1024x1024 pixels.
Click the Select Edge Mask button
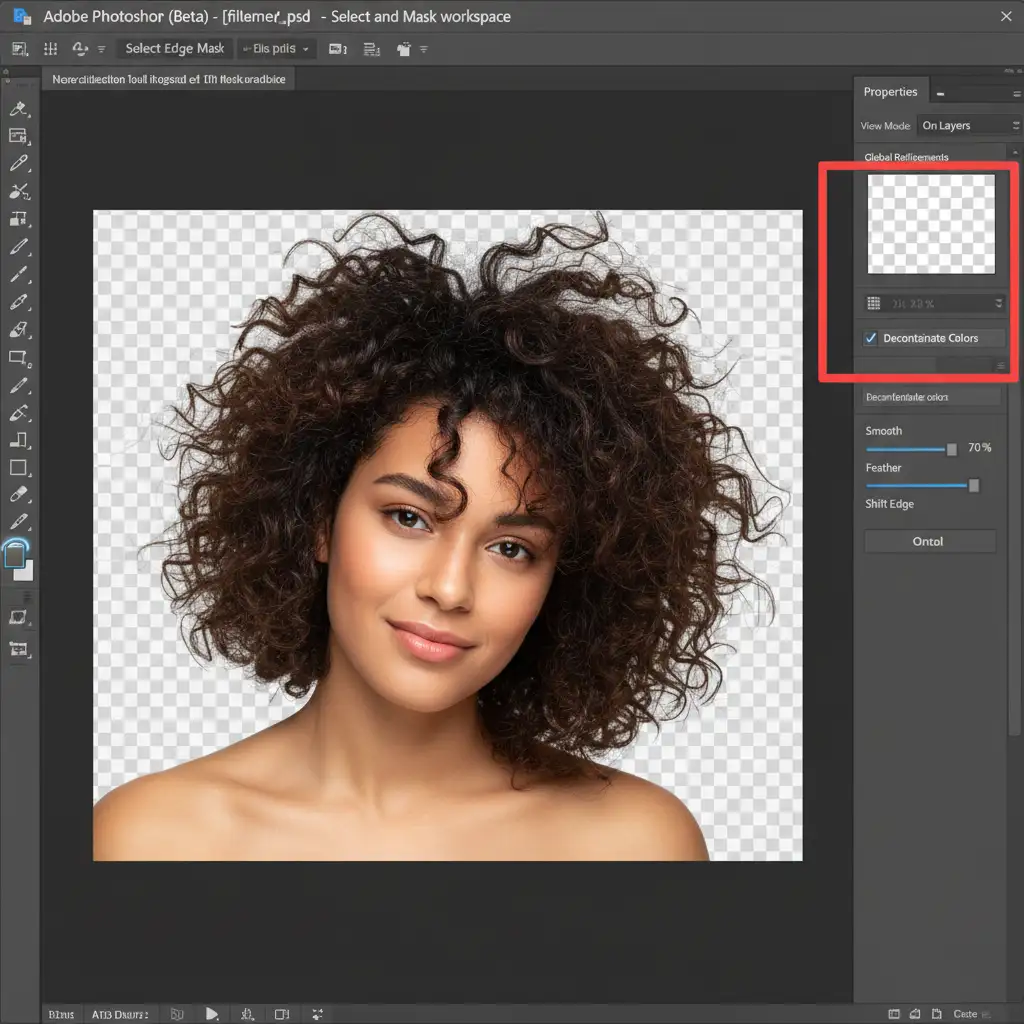click(x=175, y=48)
